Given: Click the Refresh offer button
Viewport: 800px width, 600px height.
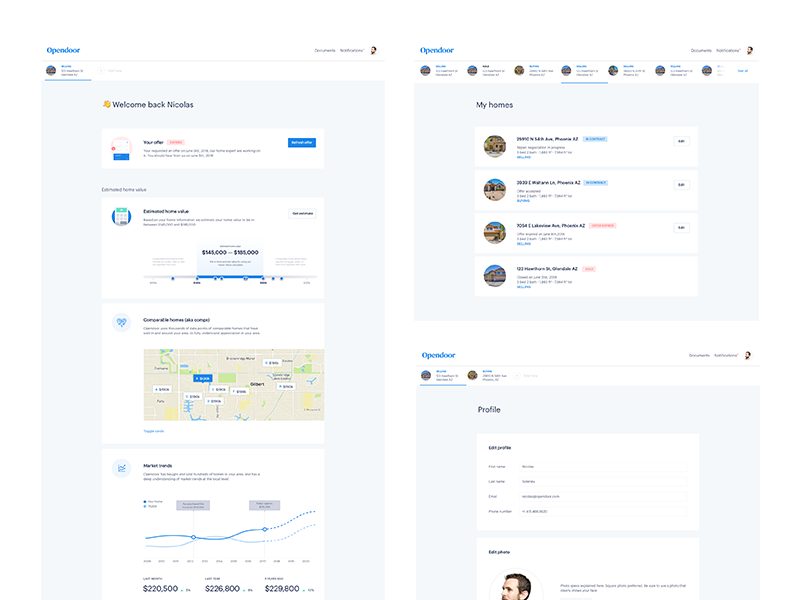Looking at the screenshot, I should 302,142.
